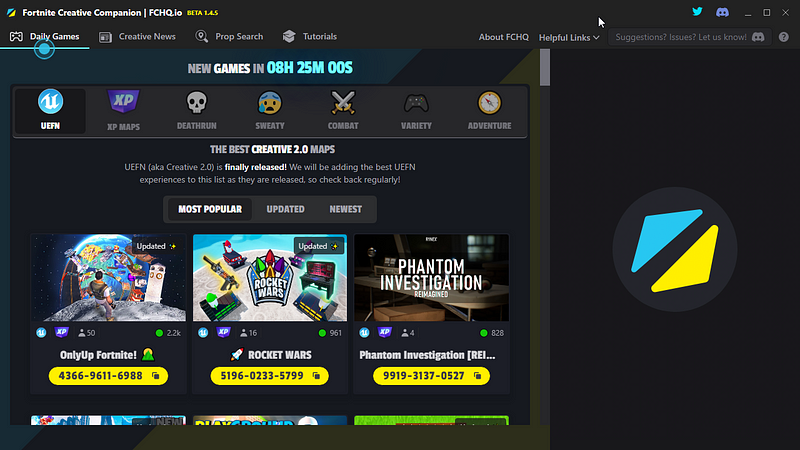
Task: Open the About FCHQ link
Action: tap(504, 37)
